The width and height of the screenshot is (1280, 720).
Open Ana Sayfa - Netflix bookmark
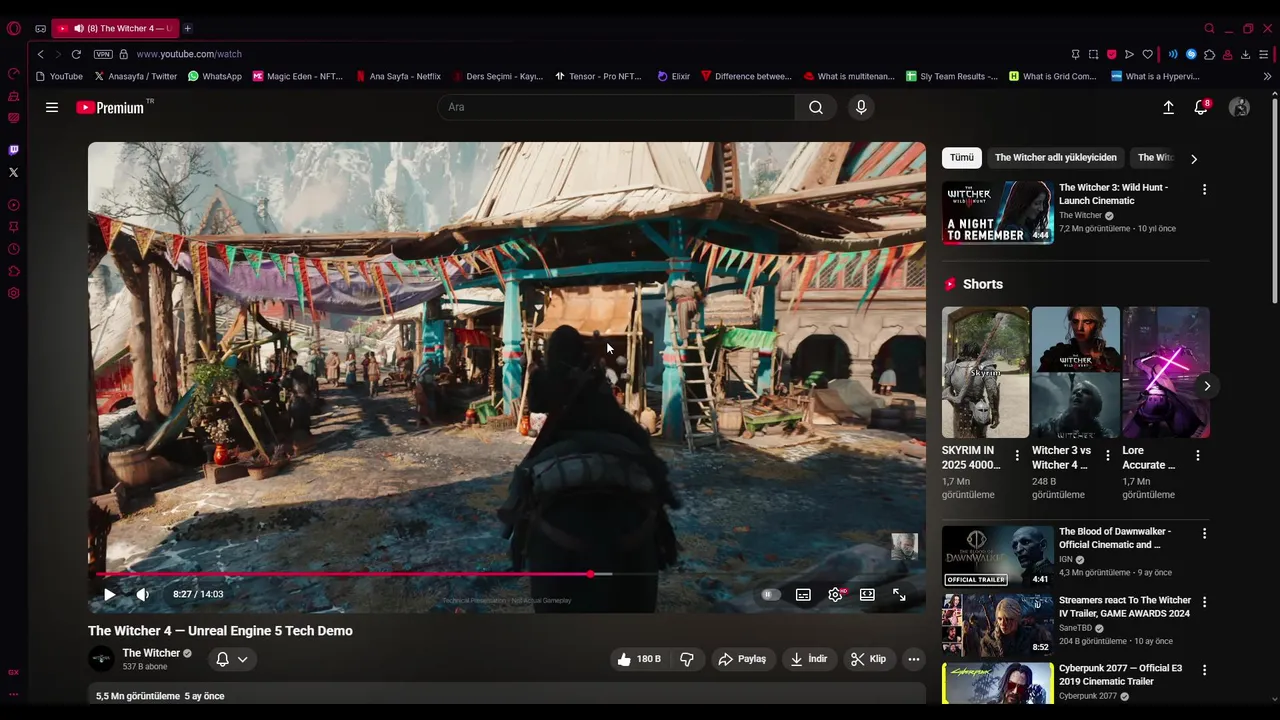[x=398, y=76]
